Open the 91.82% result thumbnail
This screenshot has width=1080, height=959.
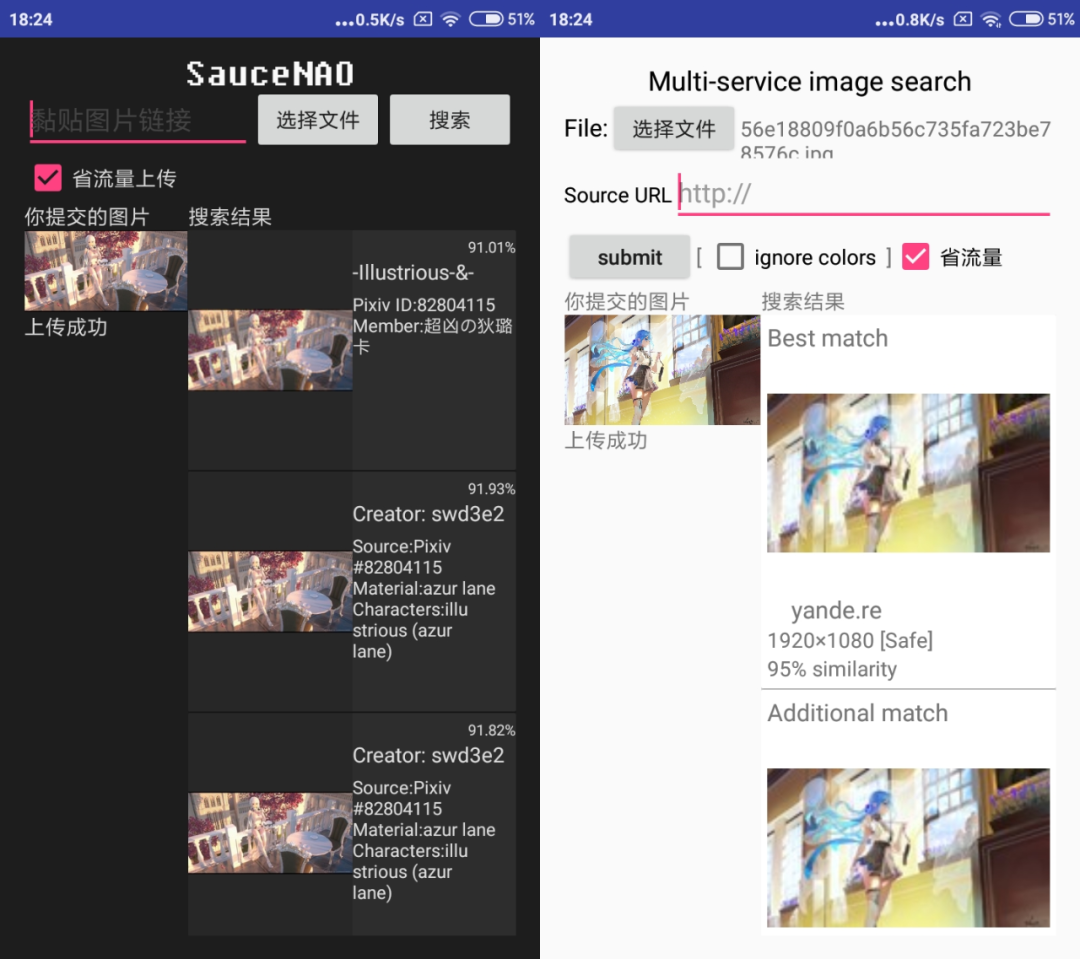pyautogui.click(x=270, y=833)
